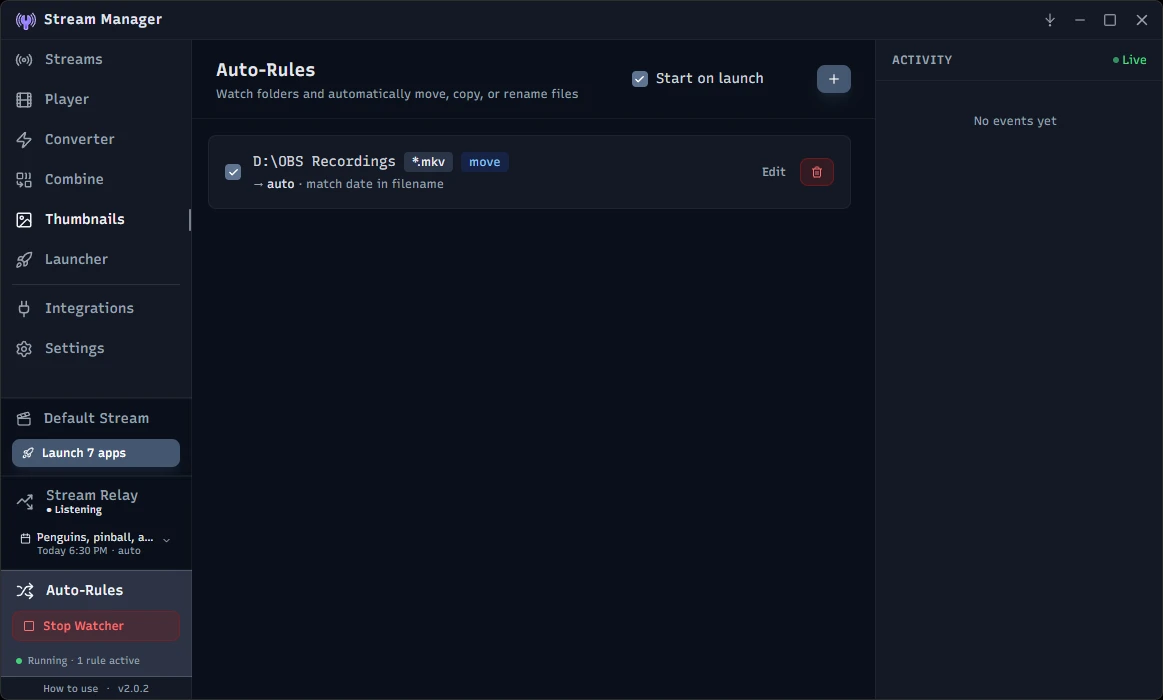Image resolution: width=1163 pixels, height=700 pixels.
Task: Click the Thumbnails image icon in sidebar
Action: tap(24, 219)
